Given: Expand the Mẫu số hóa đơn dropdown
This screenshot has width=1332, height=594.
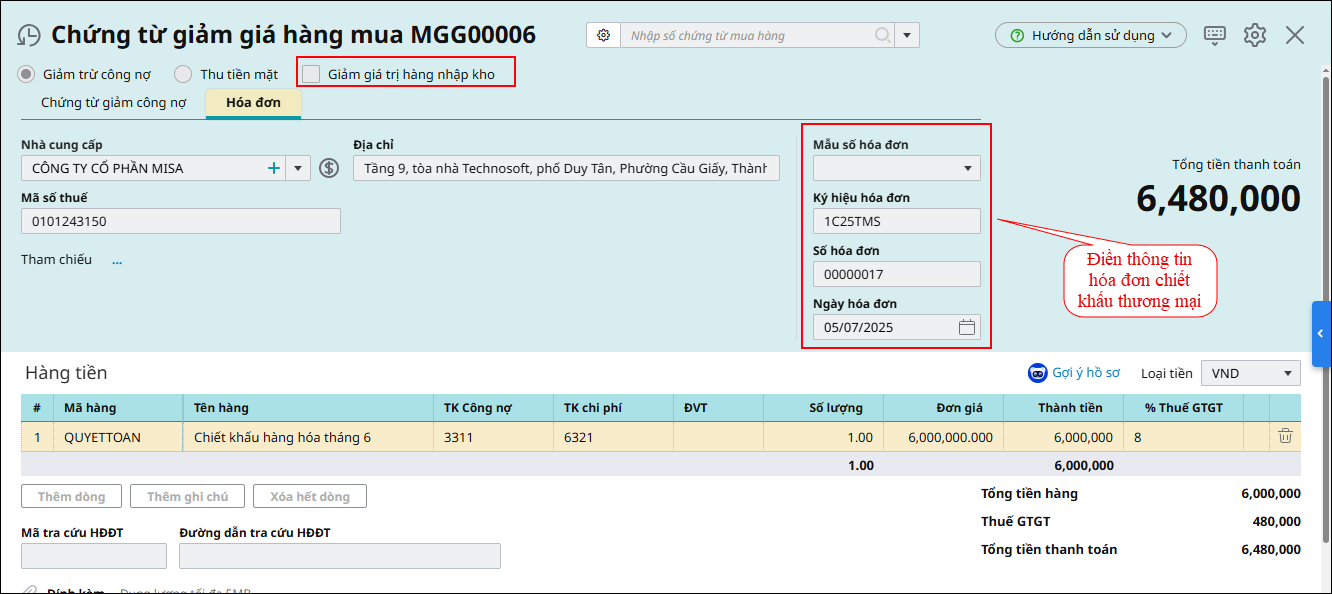Looking at the screenshot, I should tap(967, 168).
